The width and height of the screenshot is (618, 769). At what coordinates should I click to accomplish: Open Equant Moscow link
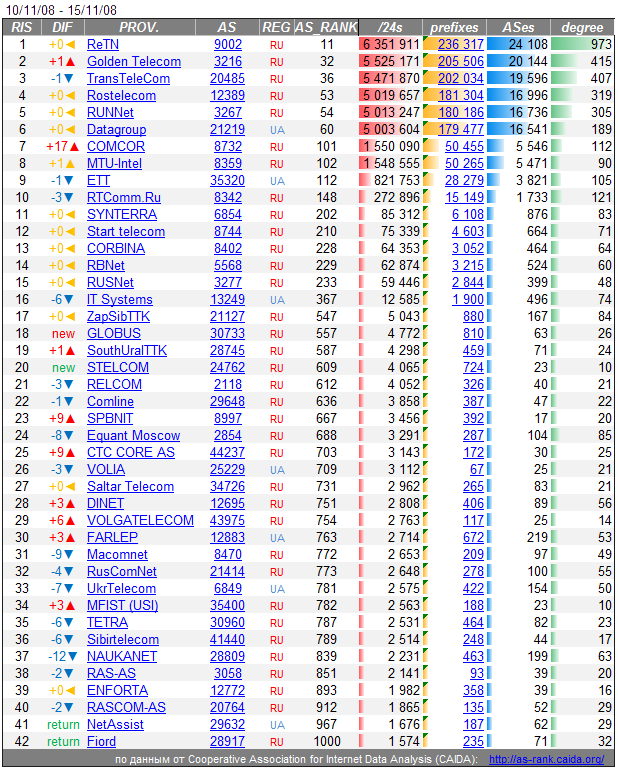click(133, 436)
